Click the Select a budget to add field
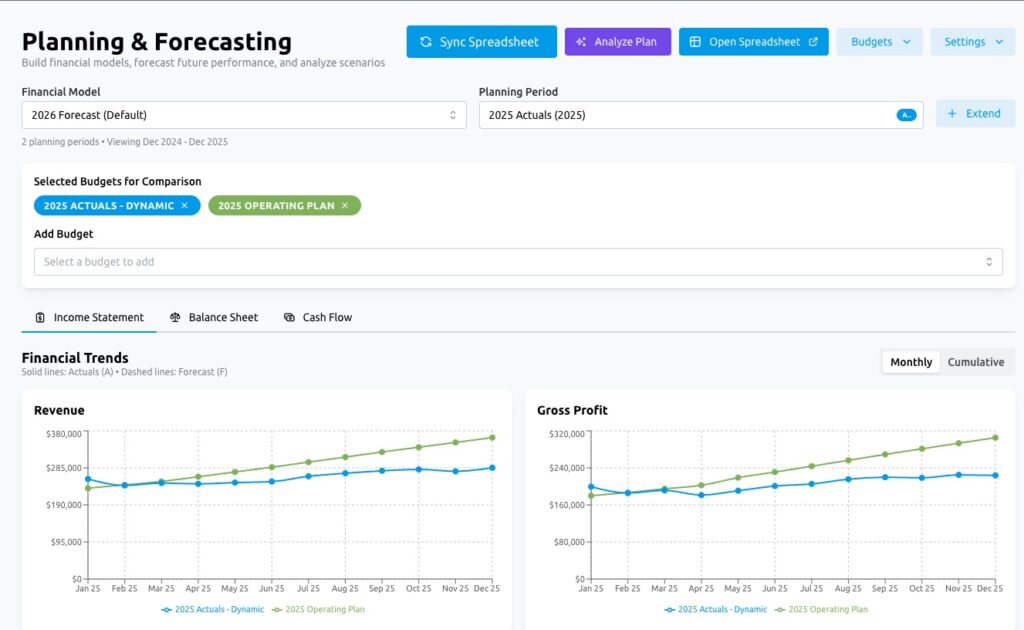1024x630 pixels. [518, 262]
